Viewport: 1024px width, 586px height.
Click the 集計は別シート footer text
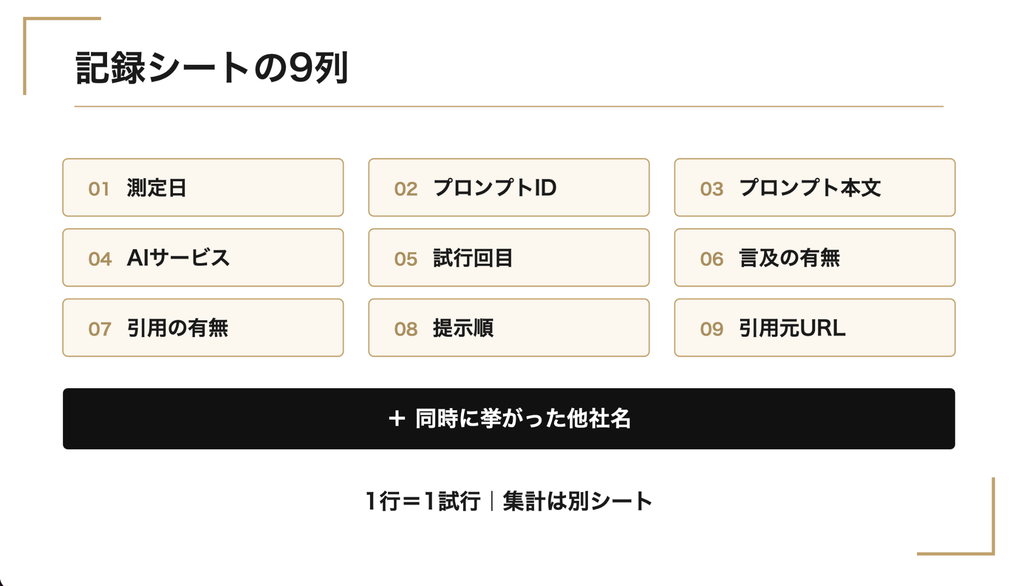coord(577,501)
